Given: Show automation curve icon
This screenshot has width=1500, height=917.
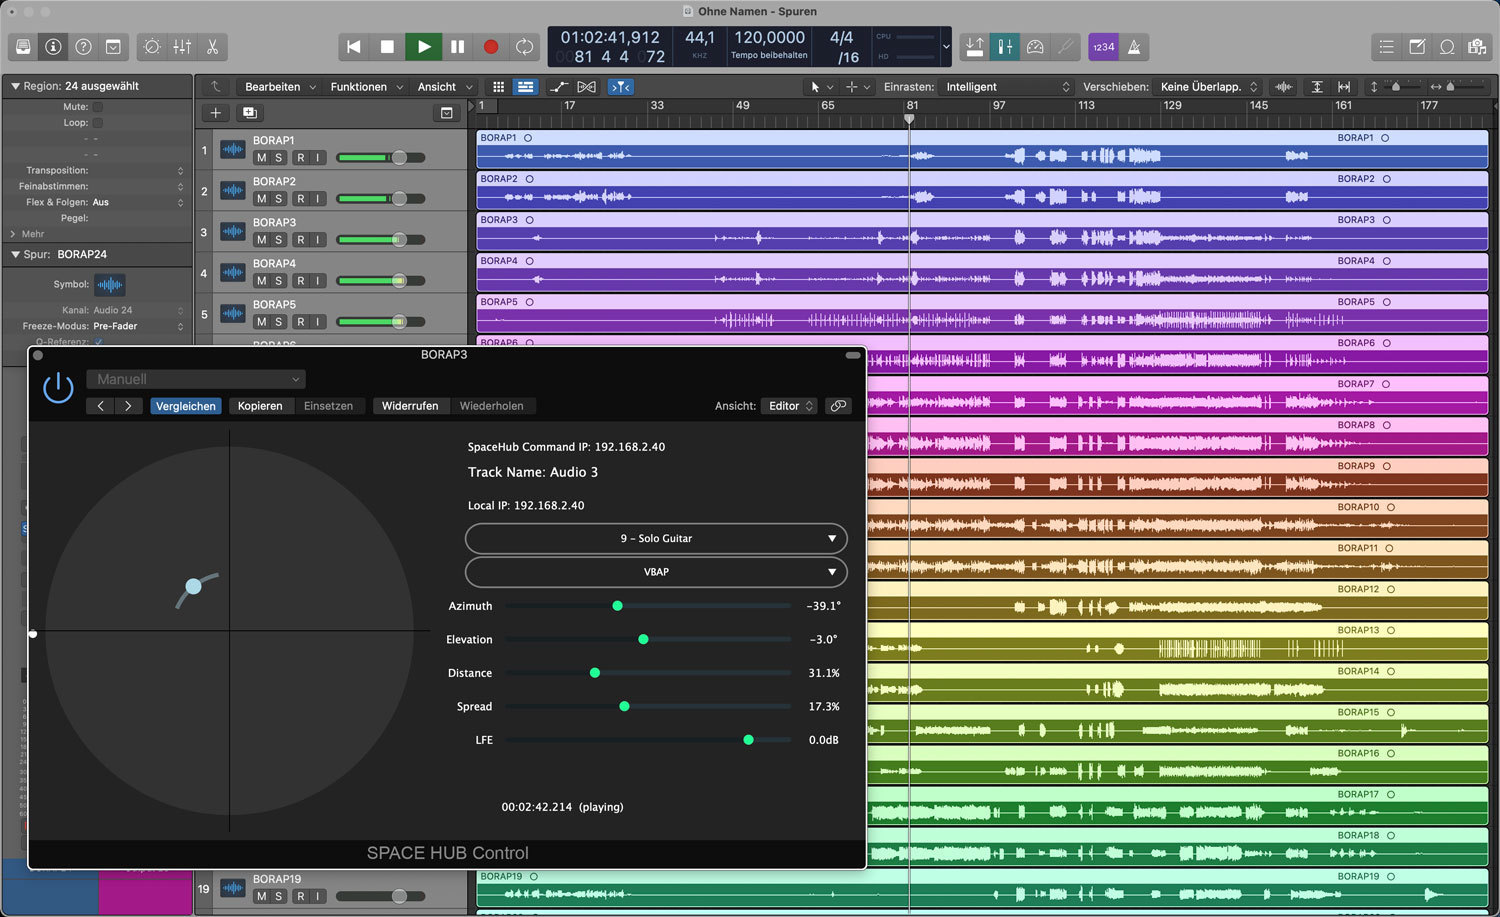Looking at the screenshot, I should tap(560, 87).
